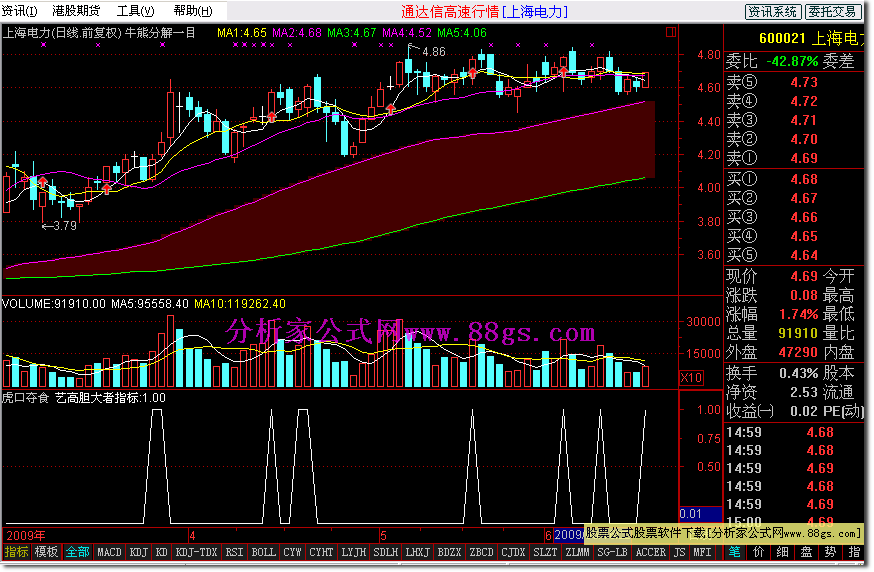Click the 换手 0.43% value
This screenshot has height=572, width=874.
pyautogui.click(x=798, y=374)
